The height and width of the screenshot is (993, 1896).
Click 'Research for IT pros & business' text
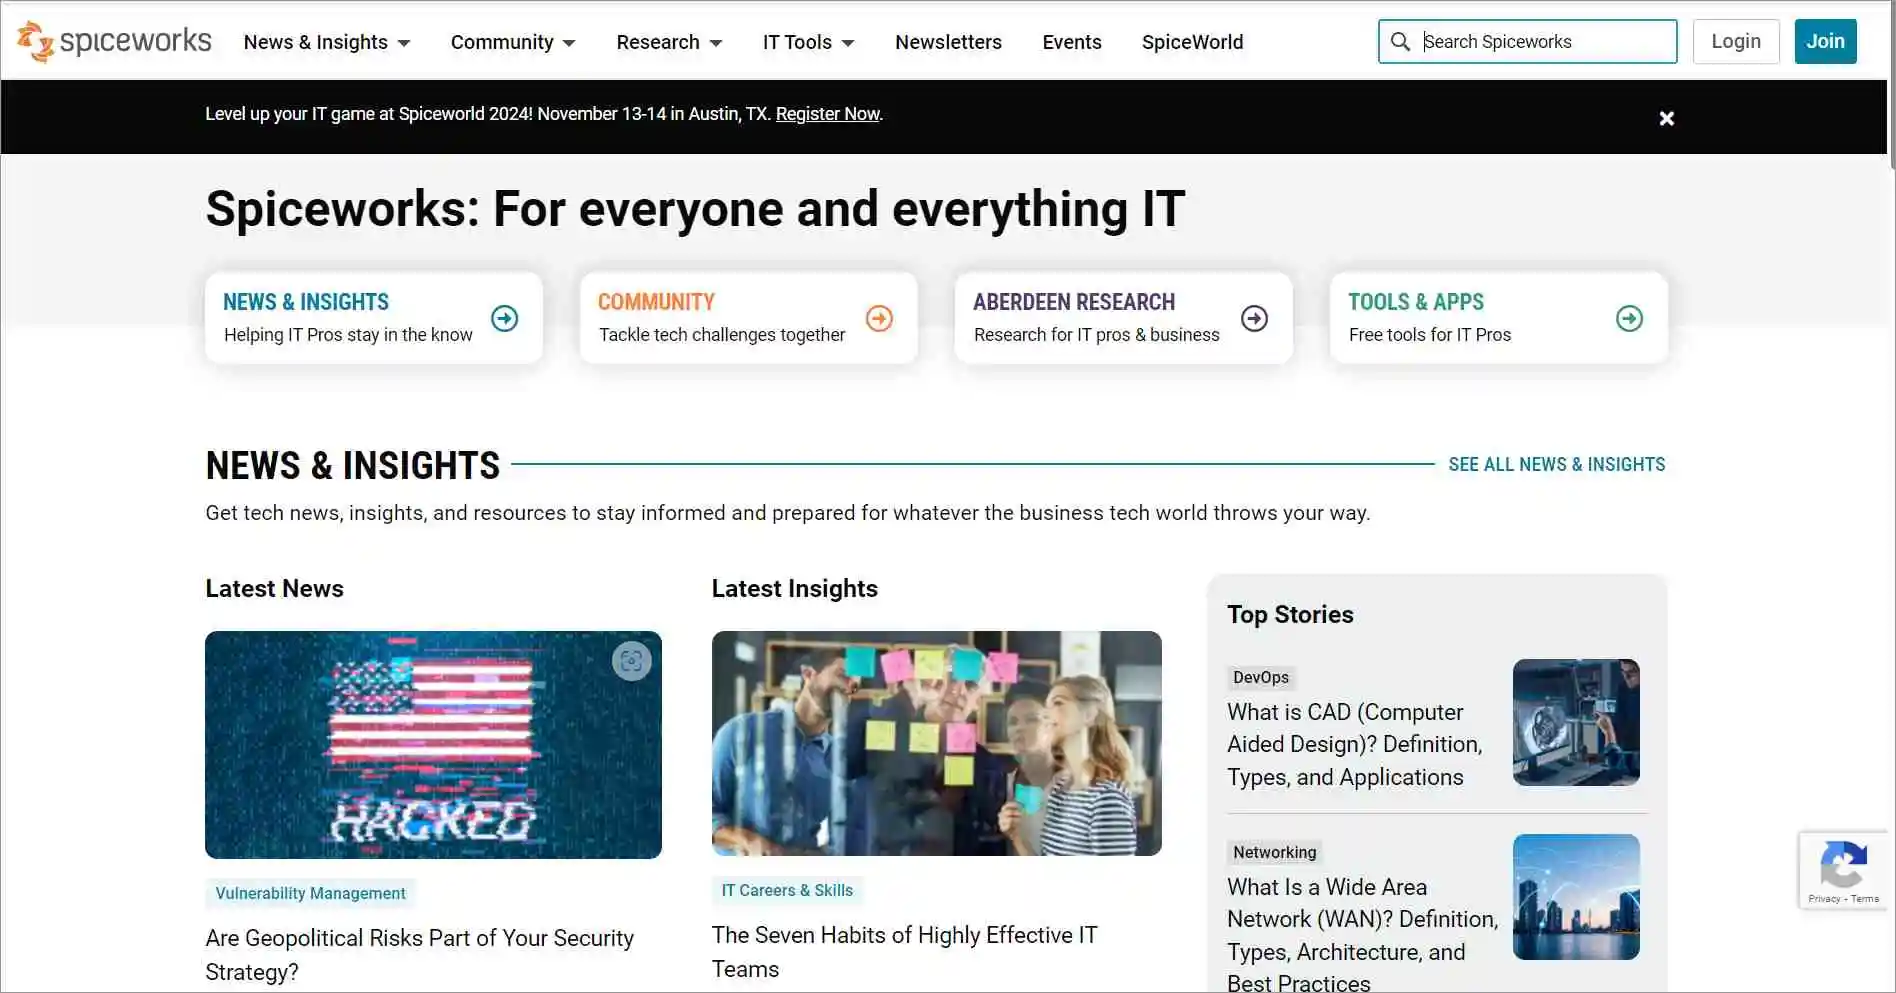(x=1096, y=334)
